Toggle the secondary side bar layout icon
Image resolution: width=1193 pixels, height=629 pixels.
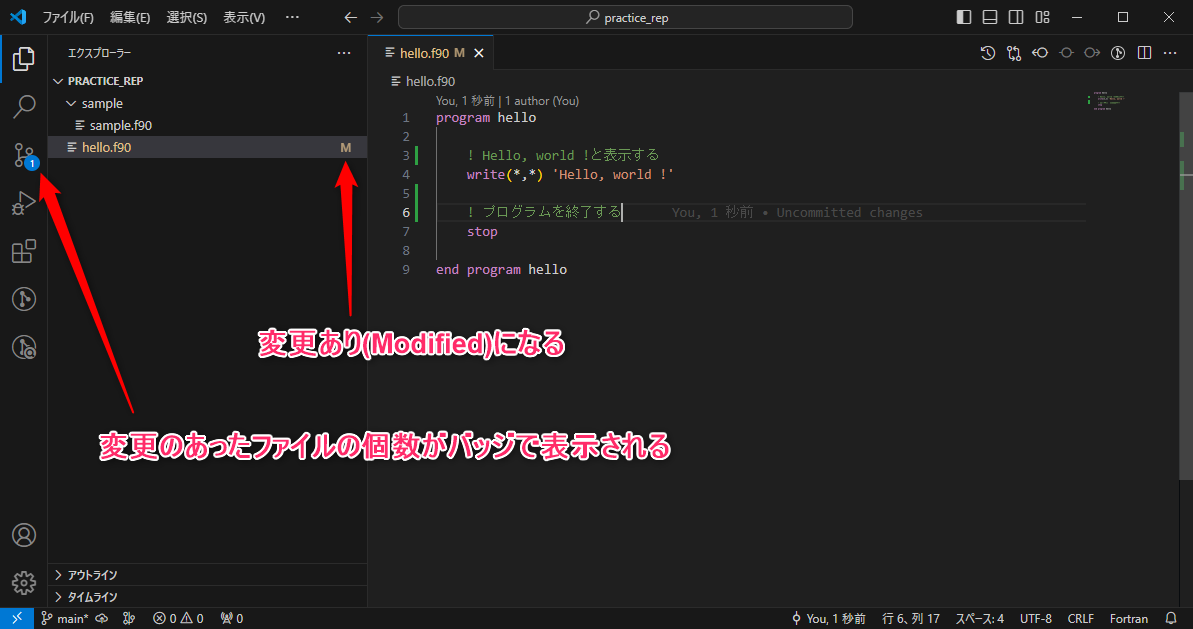pos(1016,17)
